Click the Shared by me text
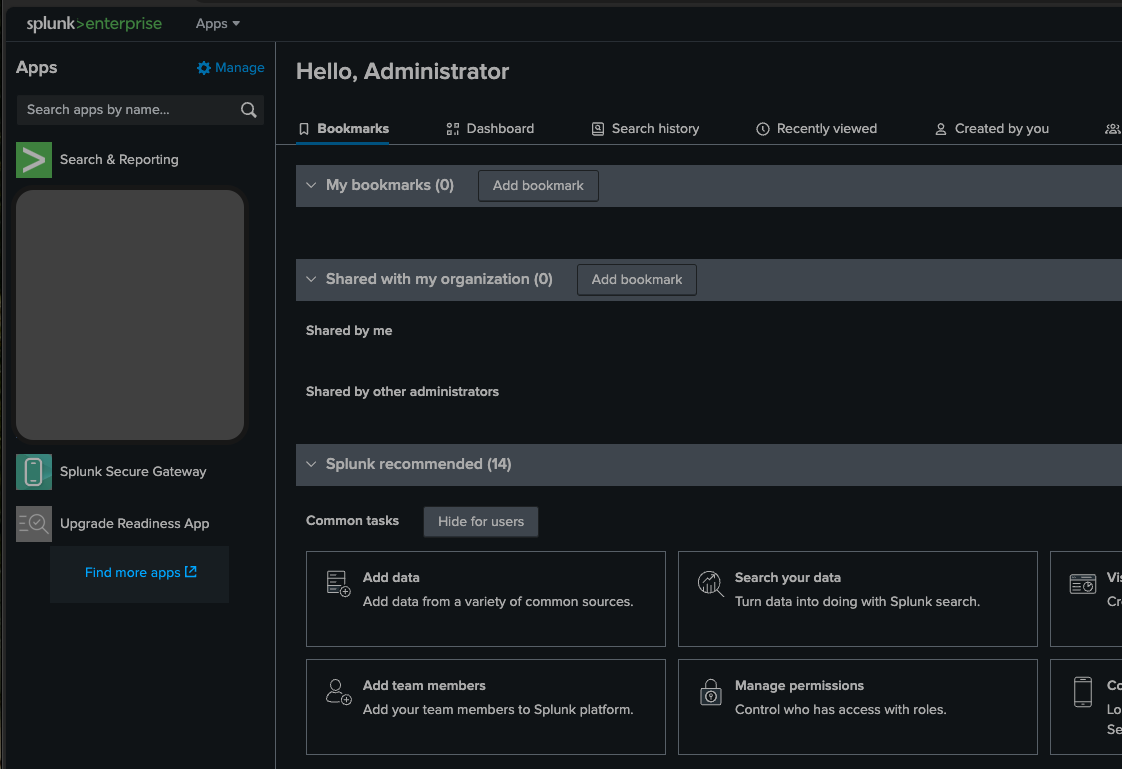1122x769 pixels. click(x=349, y=330)
